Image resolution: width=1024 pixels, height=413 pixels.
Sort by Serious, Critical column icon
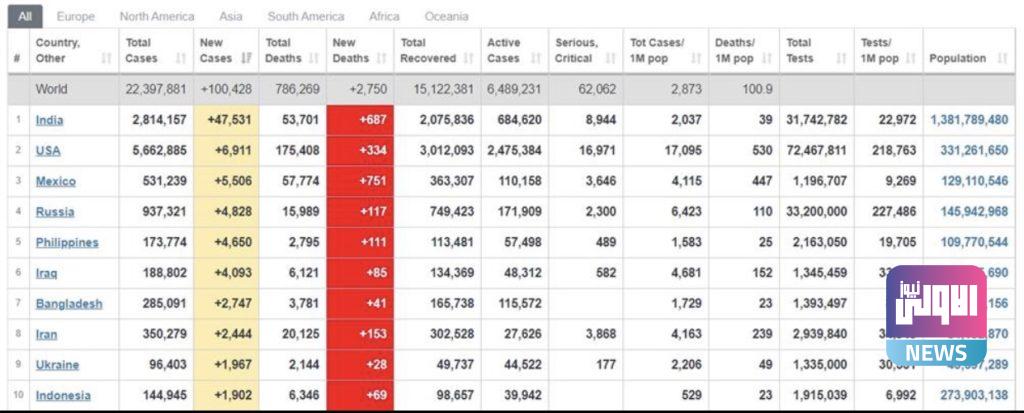pyautogui.click(x=609, y=58)
